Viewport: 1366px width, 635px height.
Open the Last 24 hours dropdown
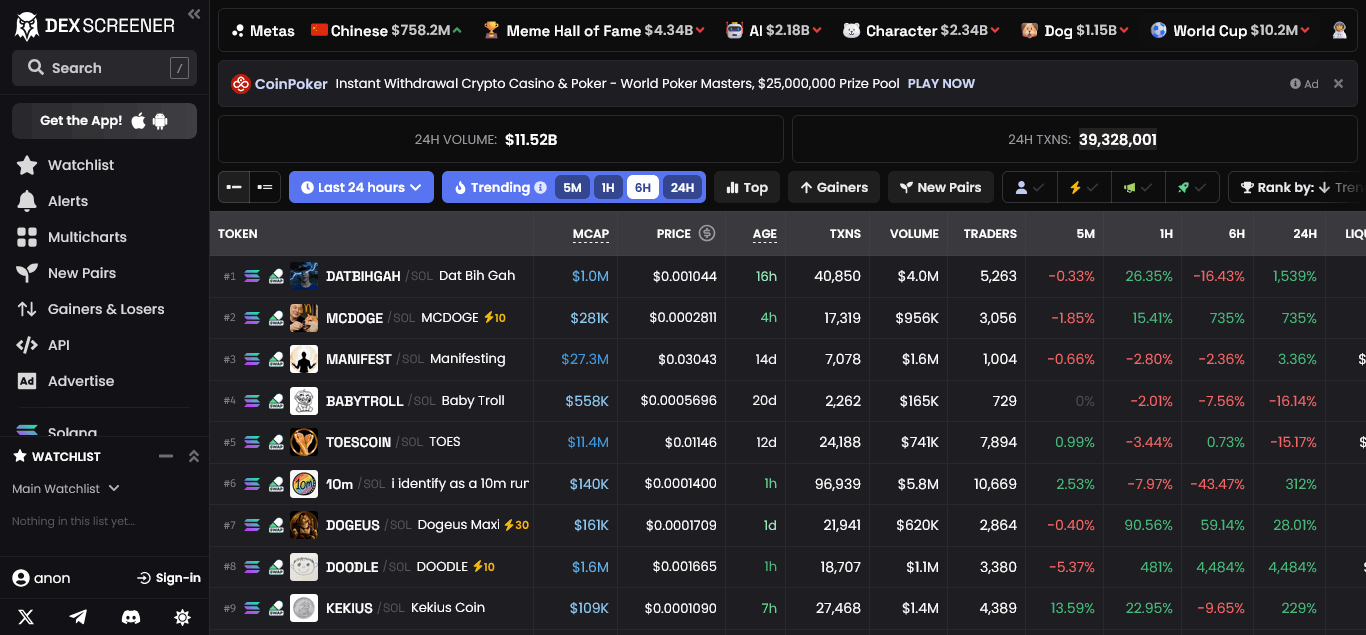coord(361,187)
